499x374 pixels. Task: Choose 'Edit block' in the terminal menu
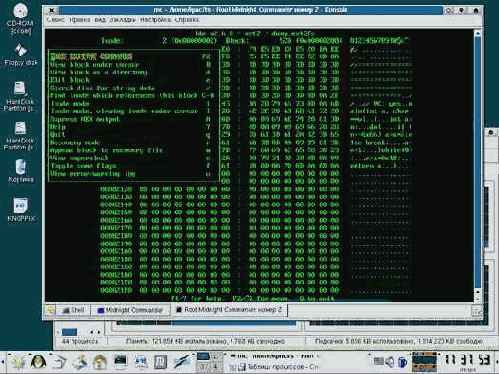click(x=131, y=80)
